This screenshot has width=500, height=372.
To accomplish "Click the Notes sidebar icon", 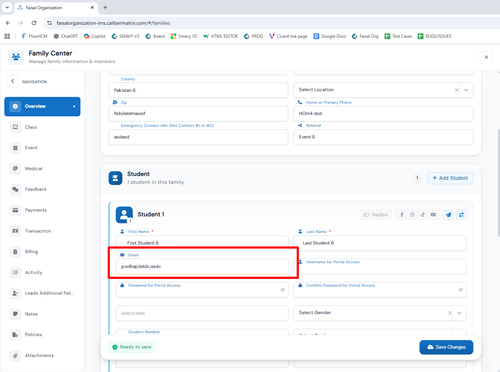I will [15, 314].
